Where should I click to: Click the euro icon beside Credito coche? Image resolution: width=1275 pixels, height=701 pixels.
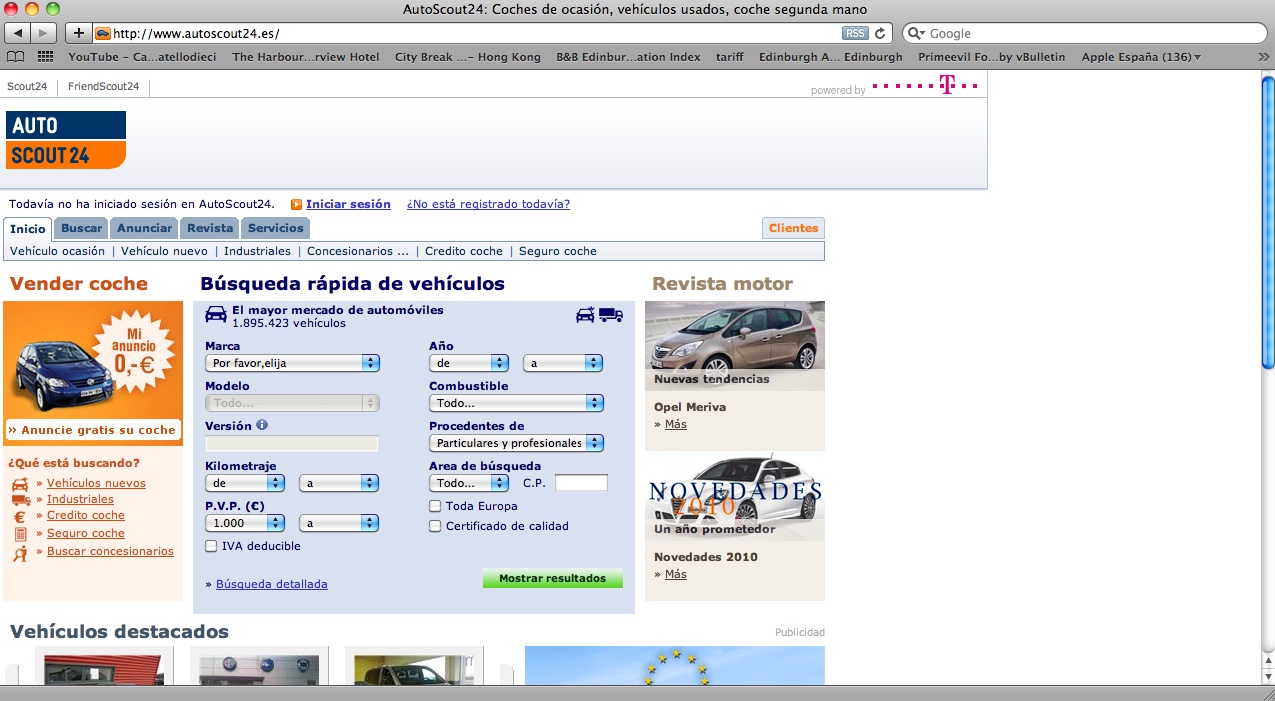click(x=20, y=517)
